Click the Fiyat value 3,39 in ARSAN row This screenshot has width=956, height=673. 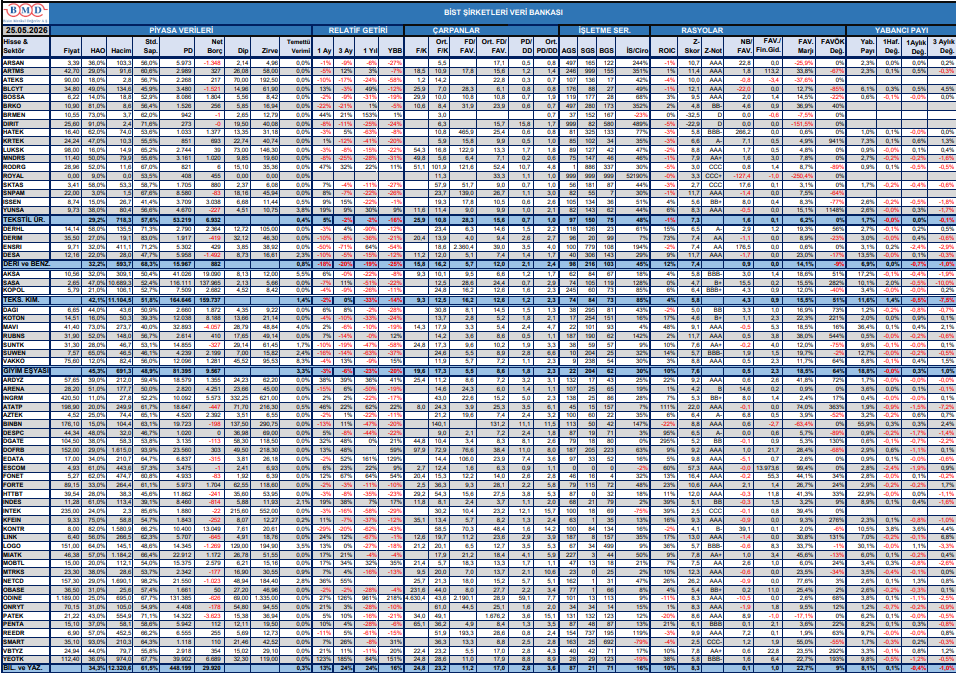[x=74, y=63]
